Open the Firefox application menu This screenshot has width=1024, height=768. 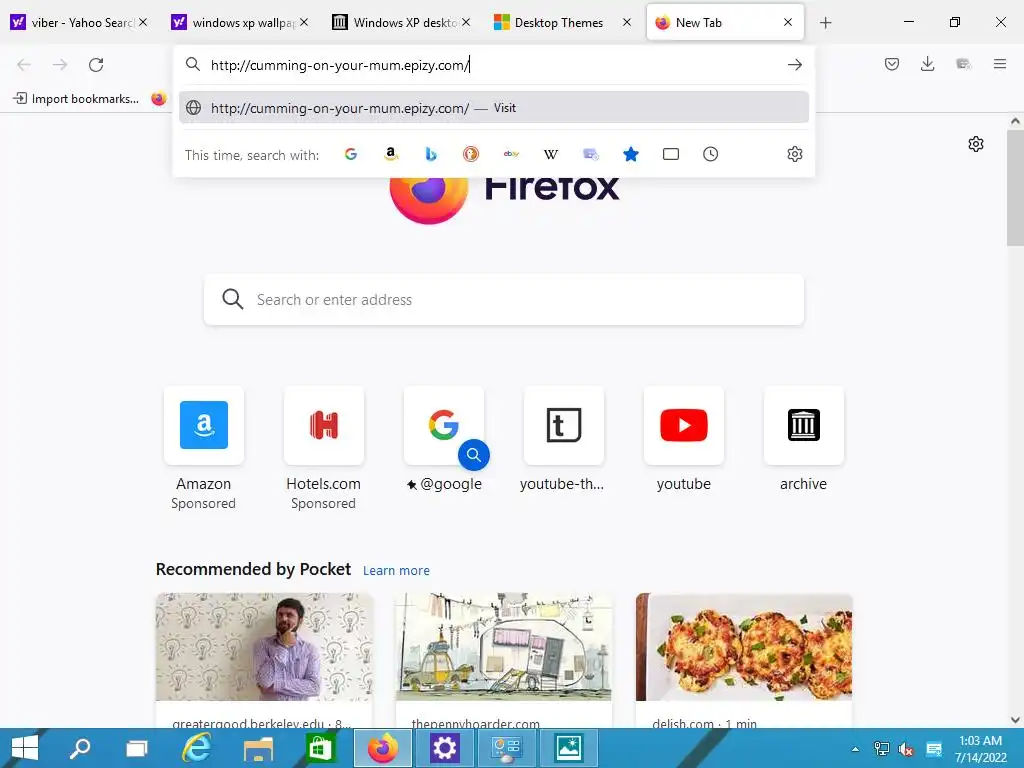point(1000,64)
